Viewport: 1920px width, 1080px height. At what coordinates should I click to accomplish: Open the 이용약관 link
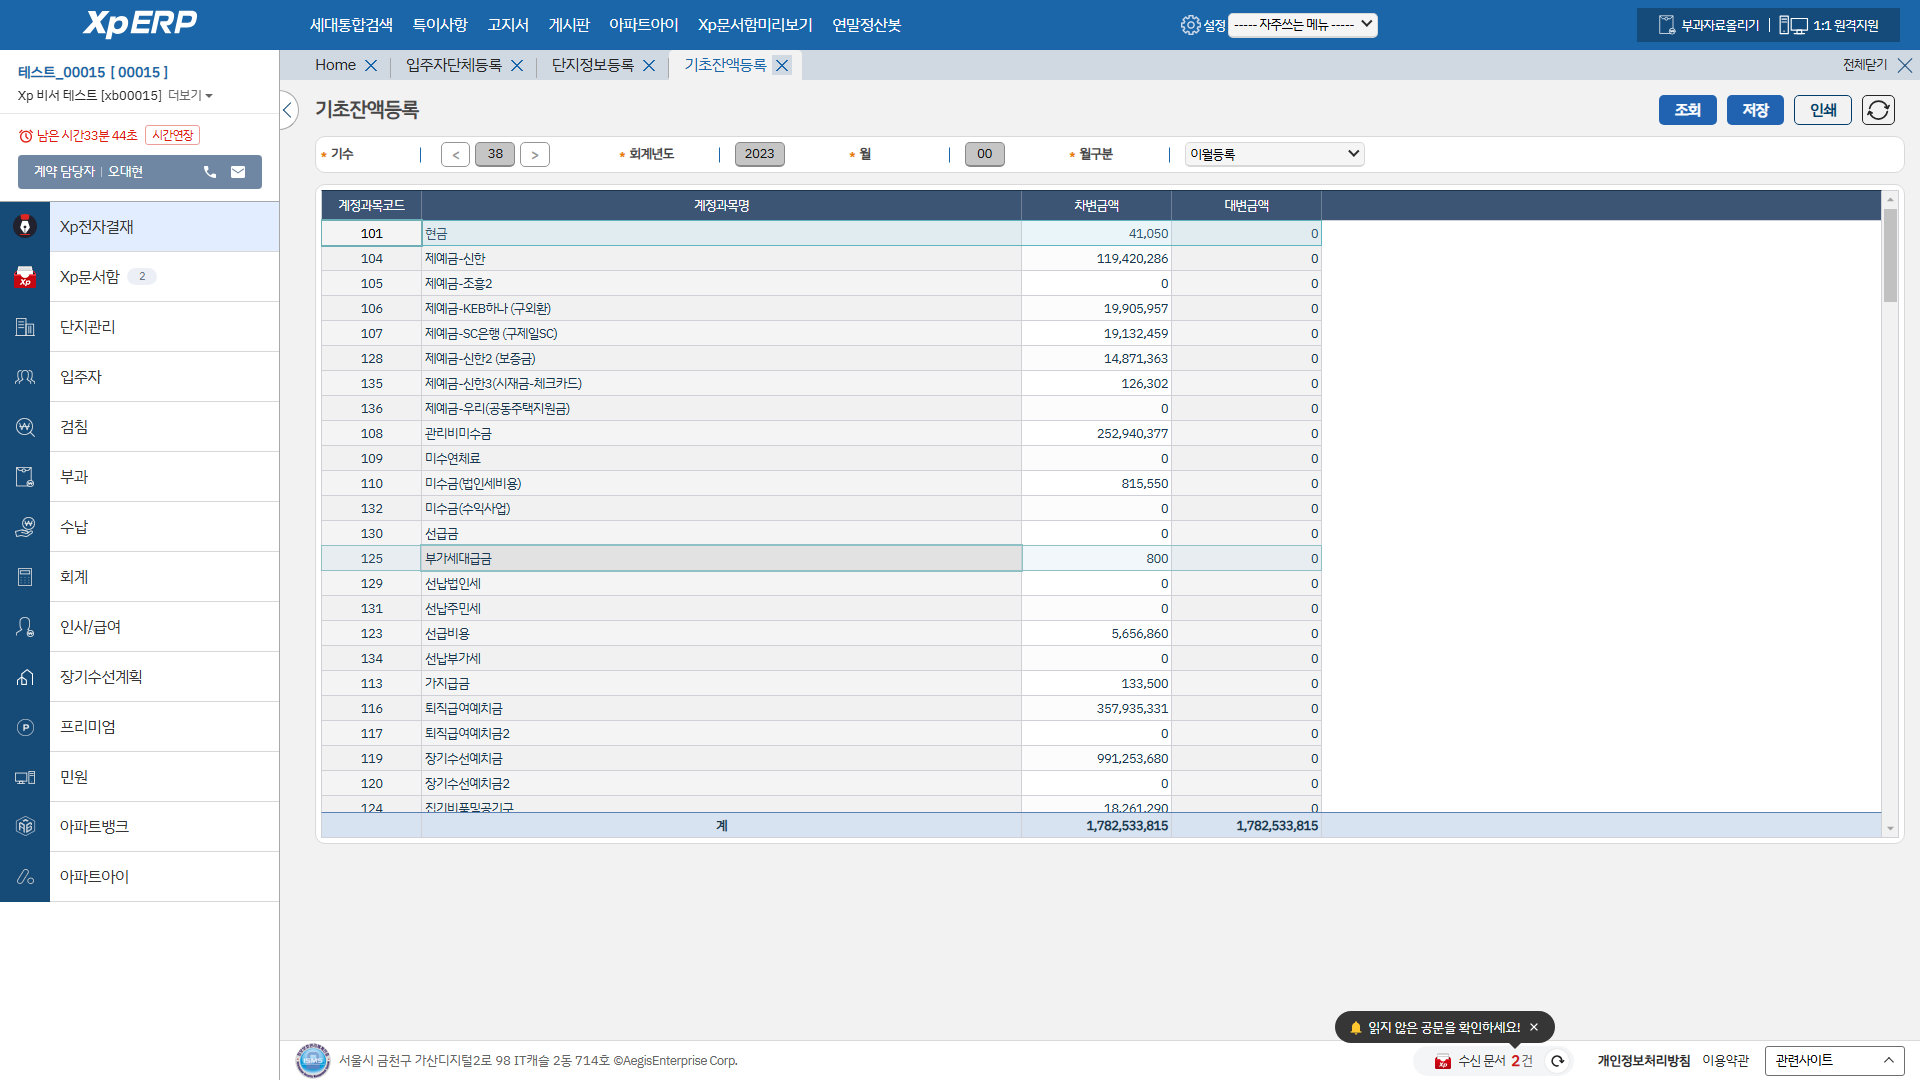[x=1725, y=1061]
